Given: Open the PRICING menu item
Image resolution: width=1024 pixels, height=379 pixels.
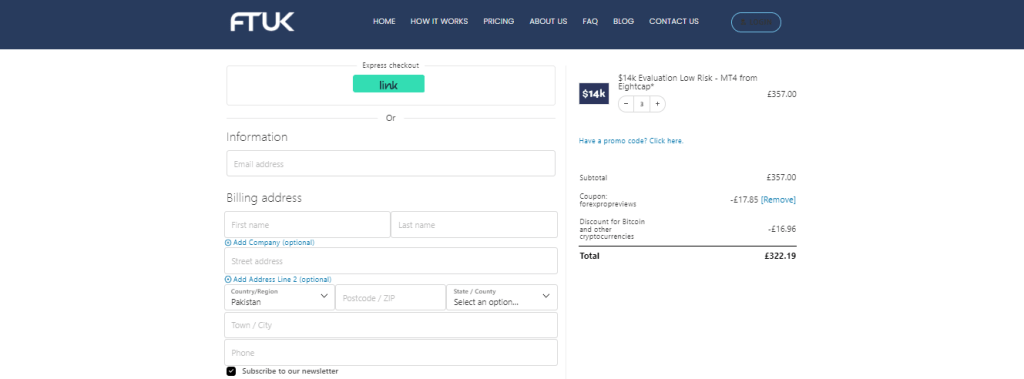Looking at the screenshot, I should (498, 22).
